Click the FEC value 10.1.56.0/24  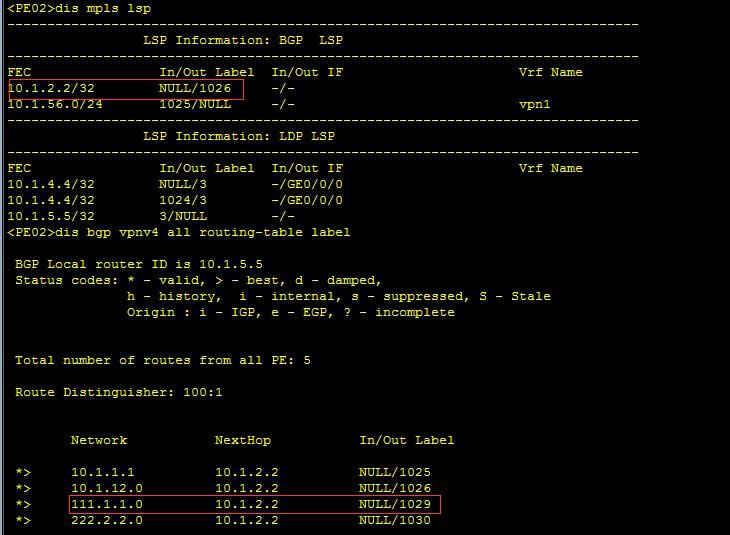(x=55, y=104)
